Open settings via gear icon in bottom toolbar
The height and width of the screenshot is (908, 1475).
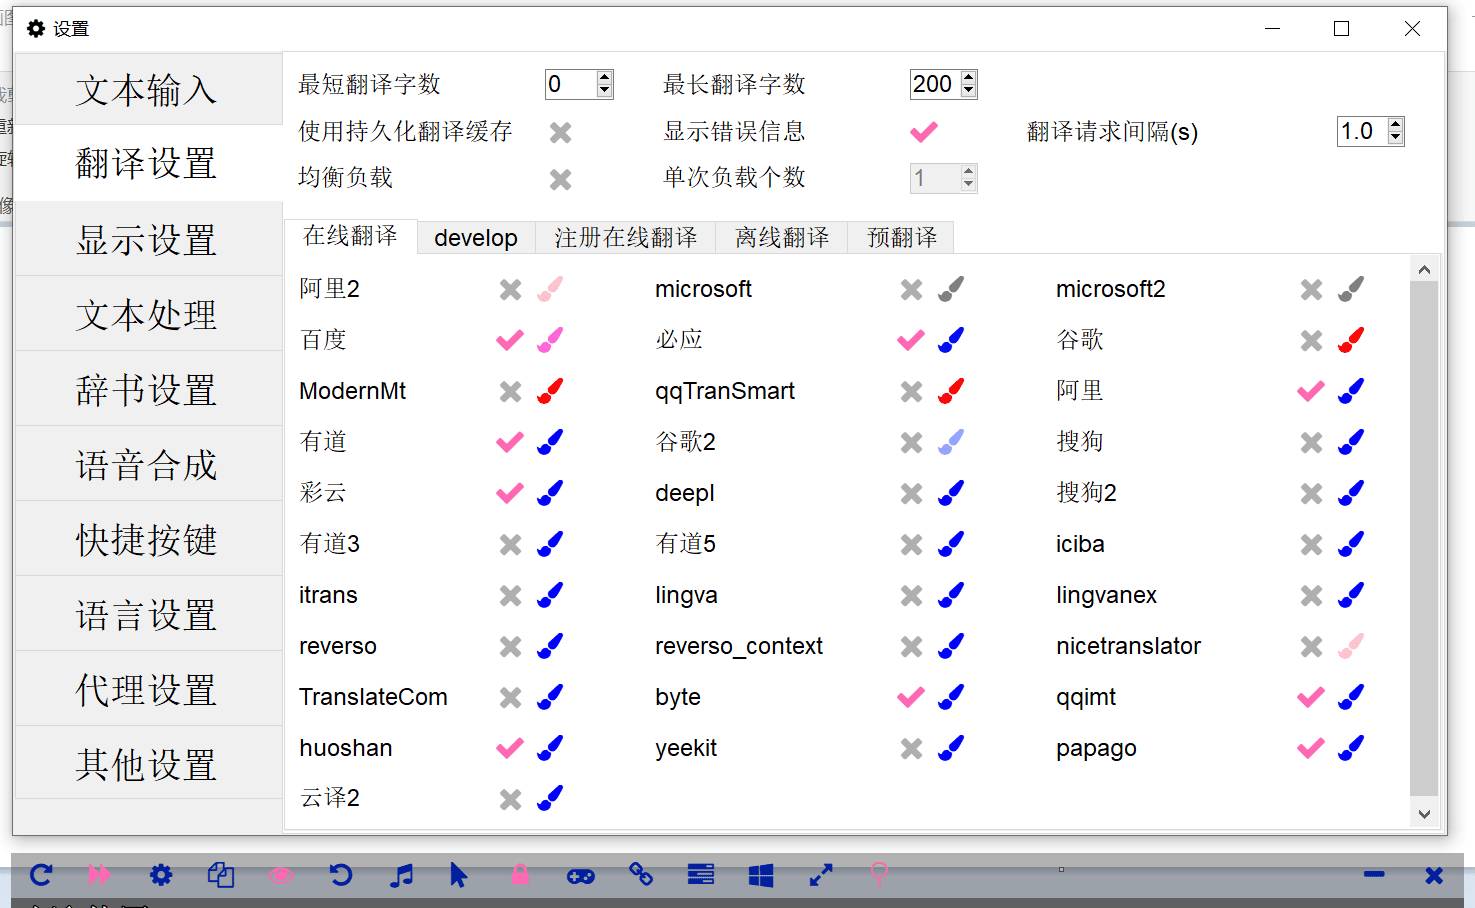point(161,875)
